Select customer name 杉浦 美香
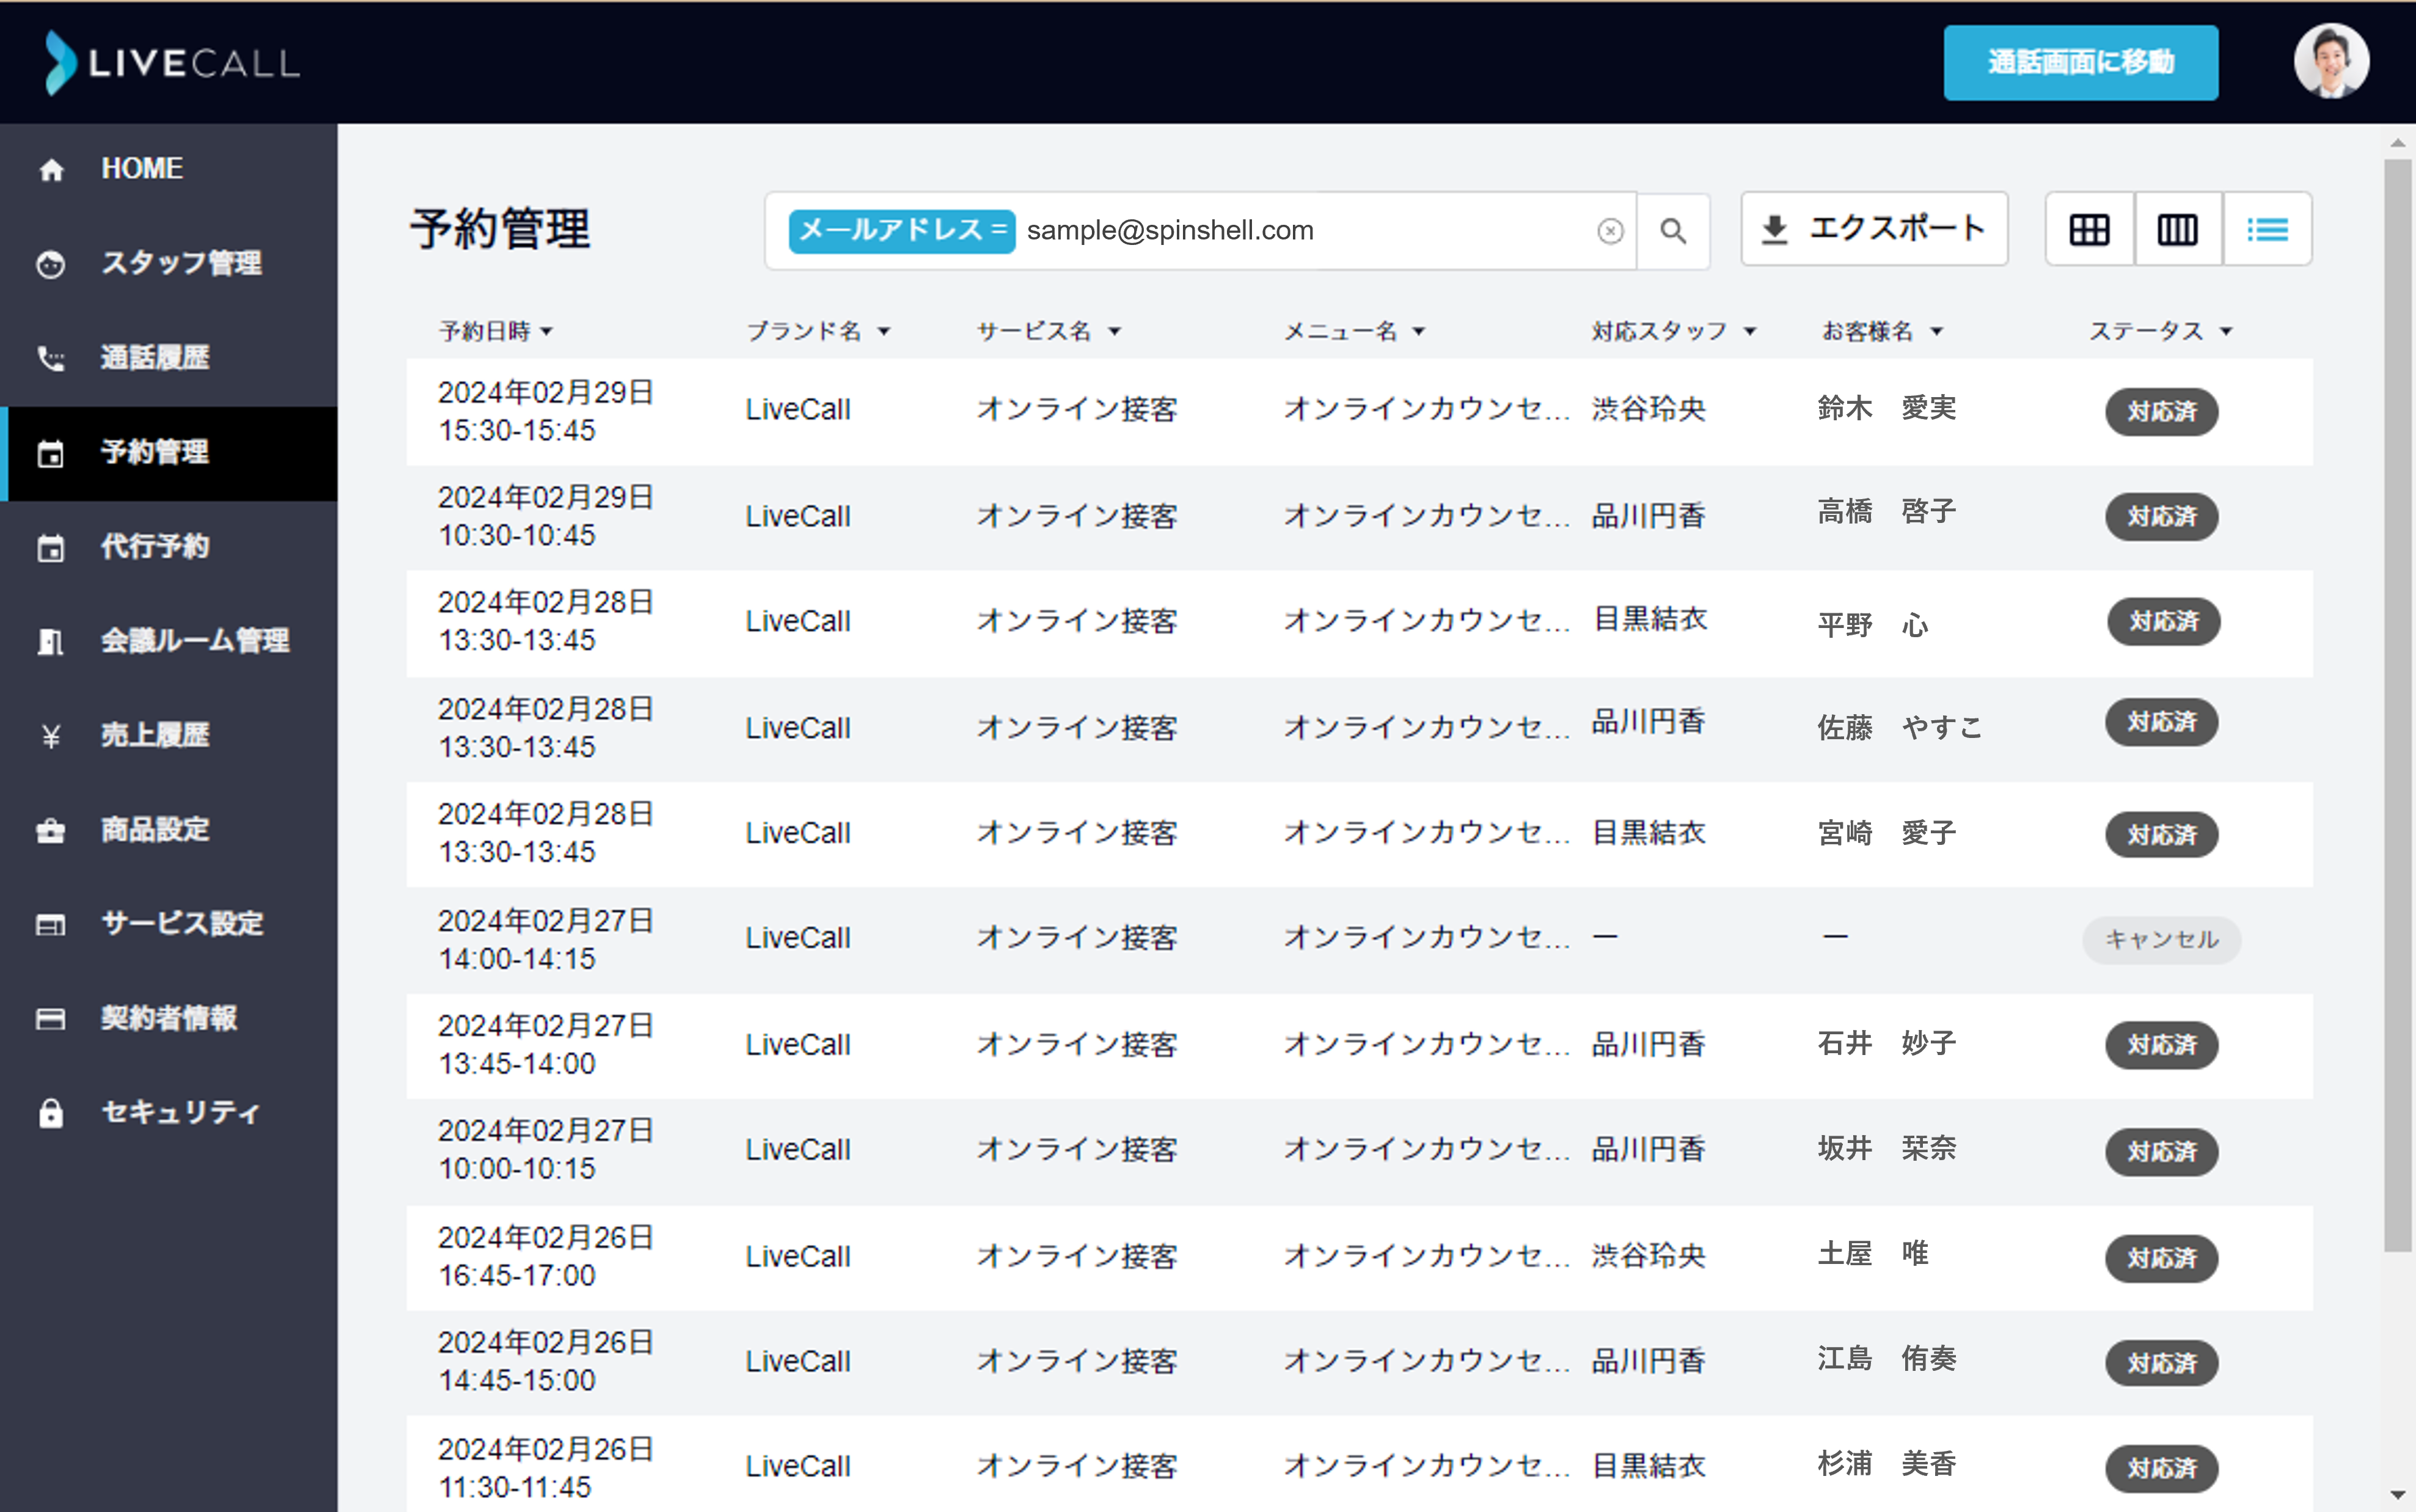Viewport: 2416px width, 1512px height. point(1886,1465)
